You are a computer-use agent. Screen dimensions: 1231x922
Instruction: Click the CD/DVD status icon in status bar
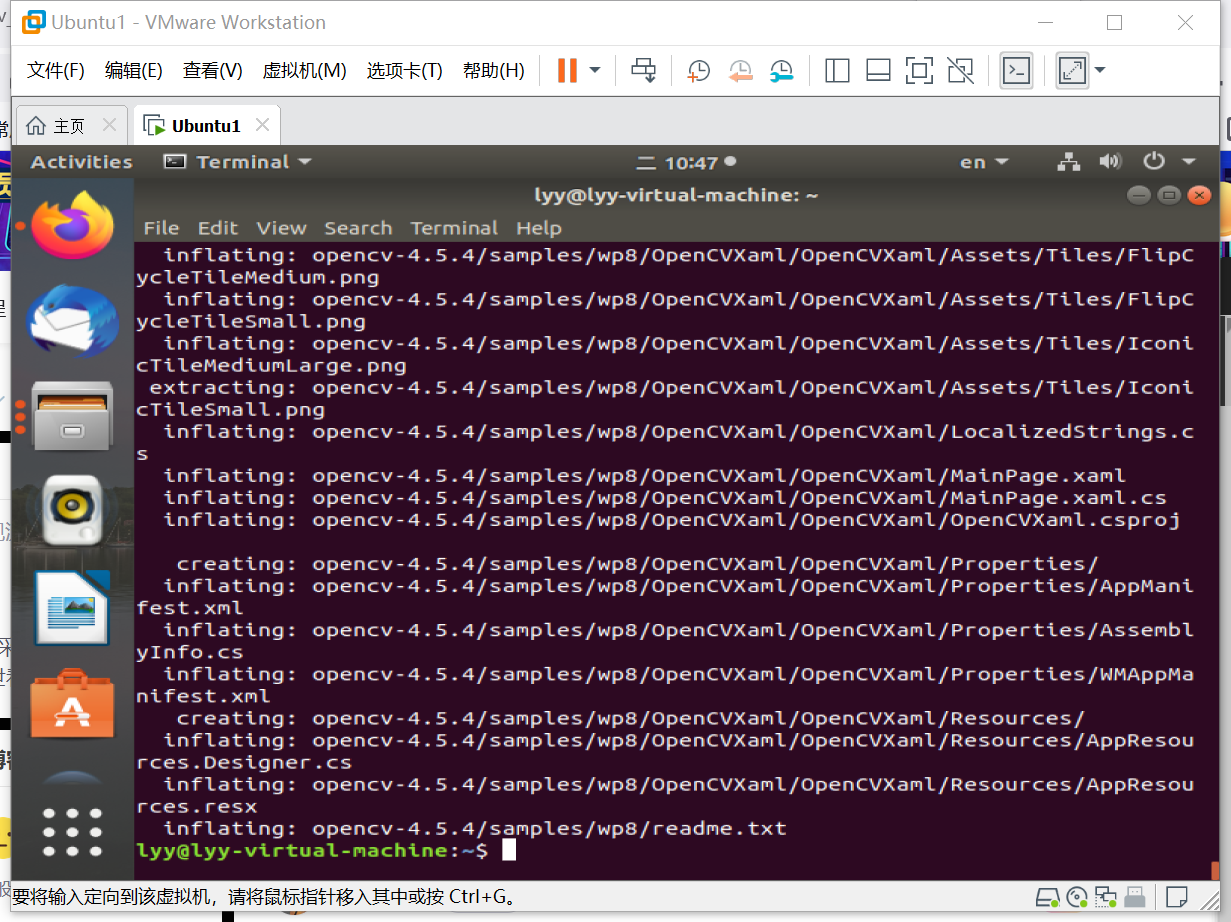click(1077, 897)
